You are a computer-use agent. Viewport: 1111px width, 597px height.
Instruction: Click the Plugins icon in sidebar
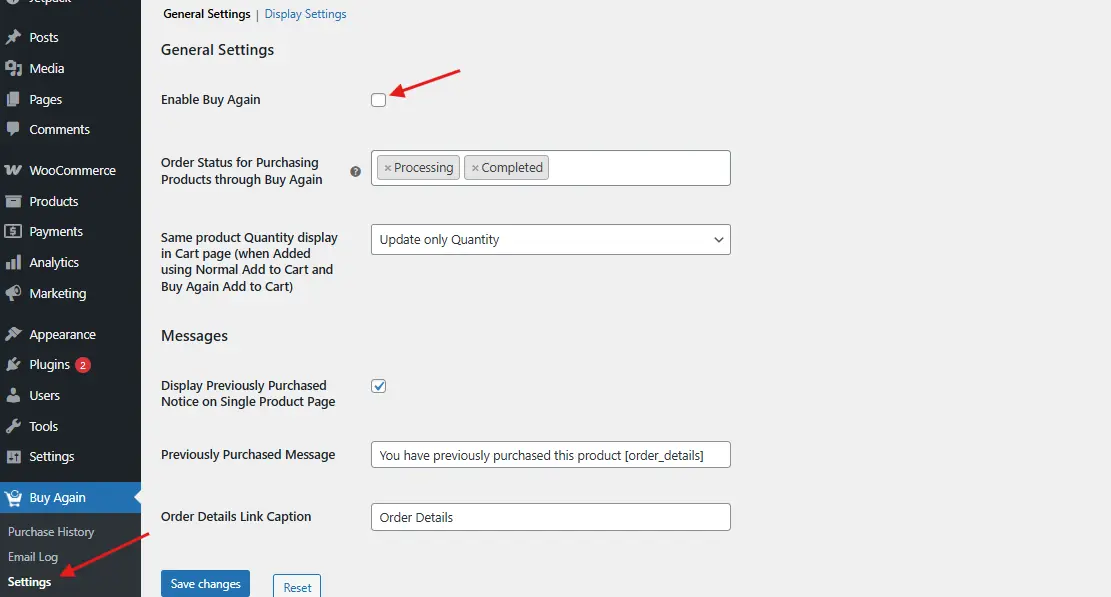pos(13,364)
